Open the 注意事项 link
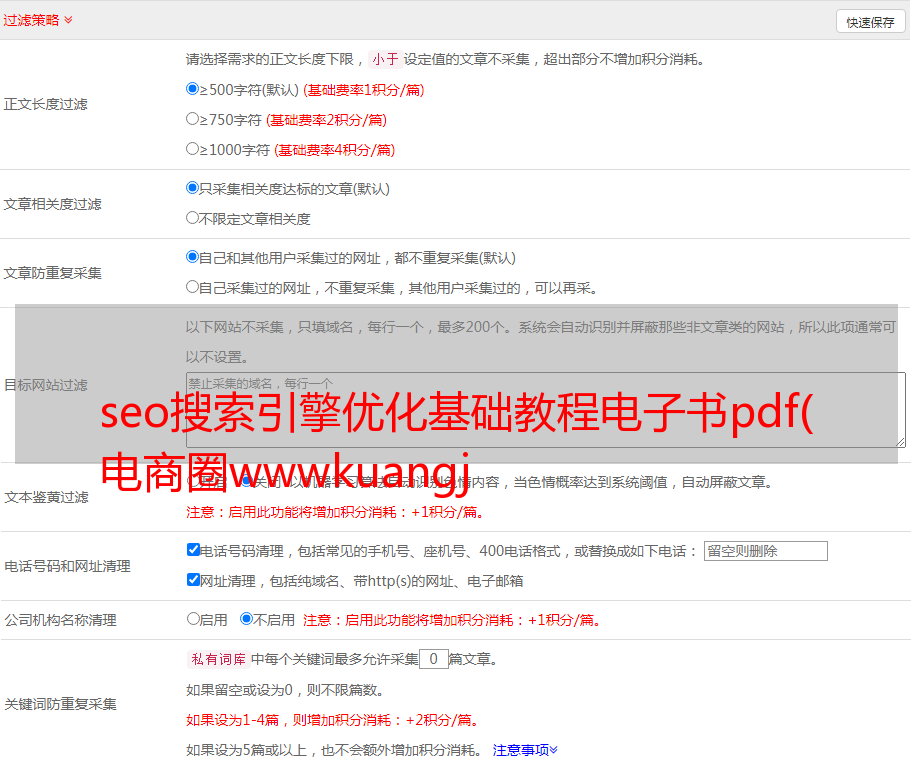 click(525, 750)
